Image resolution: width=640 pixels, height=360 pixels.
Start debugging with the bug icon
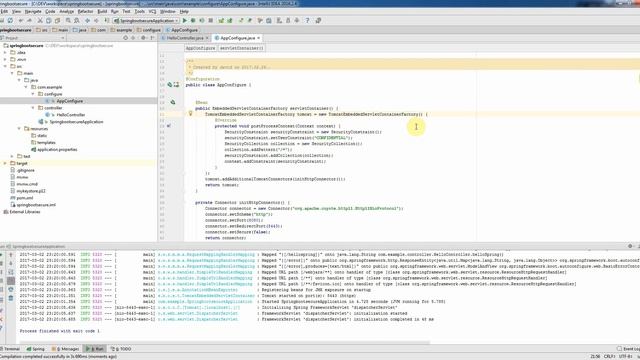point(193,20)
